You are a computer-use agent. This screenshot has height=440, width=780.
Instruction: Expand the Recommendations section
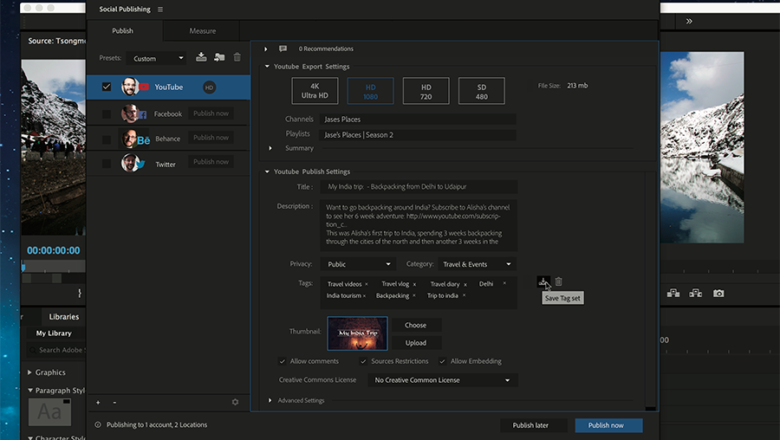(266, 49)
